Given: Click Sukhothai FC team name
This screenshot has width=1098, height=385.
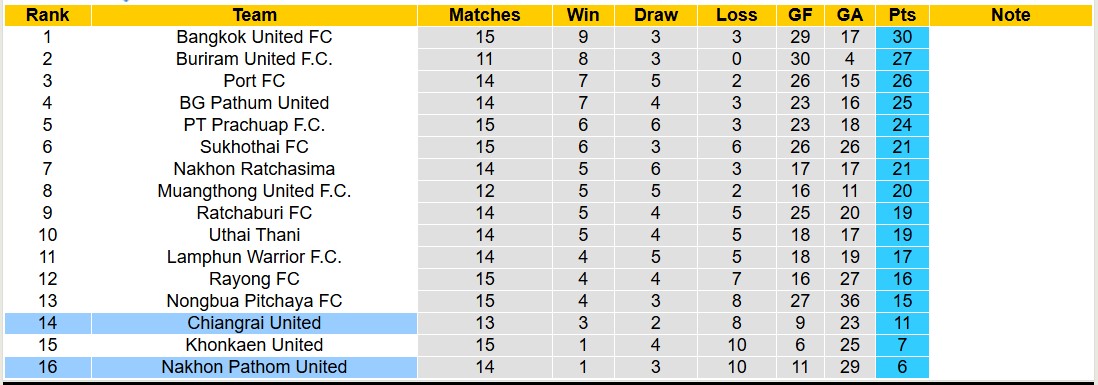Looking at the screenshot, I should (254, 147).
